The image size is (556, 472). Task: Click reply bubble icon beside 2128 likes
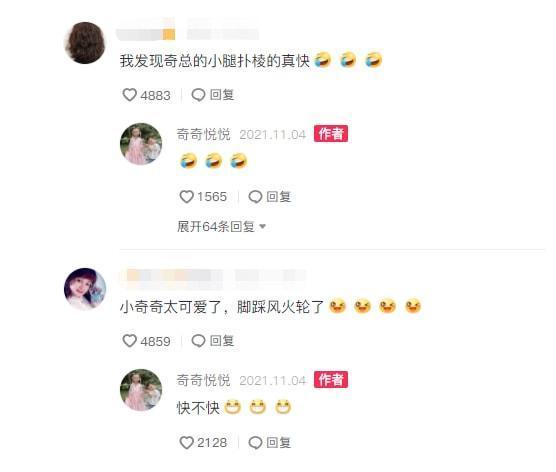tap(255, 443)
